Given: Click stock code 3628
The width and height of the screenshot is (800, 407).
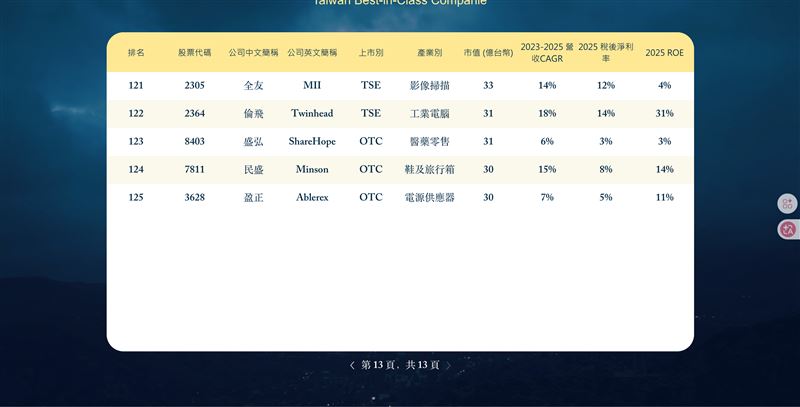Looking at the screenshot, I should [x=194, y=197].
